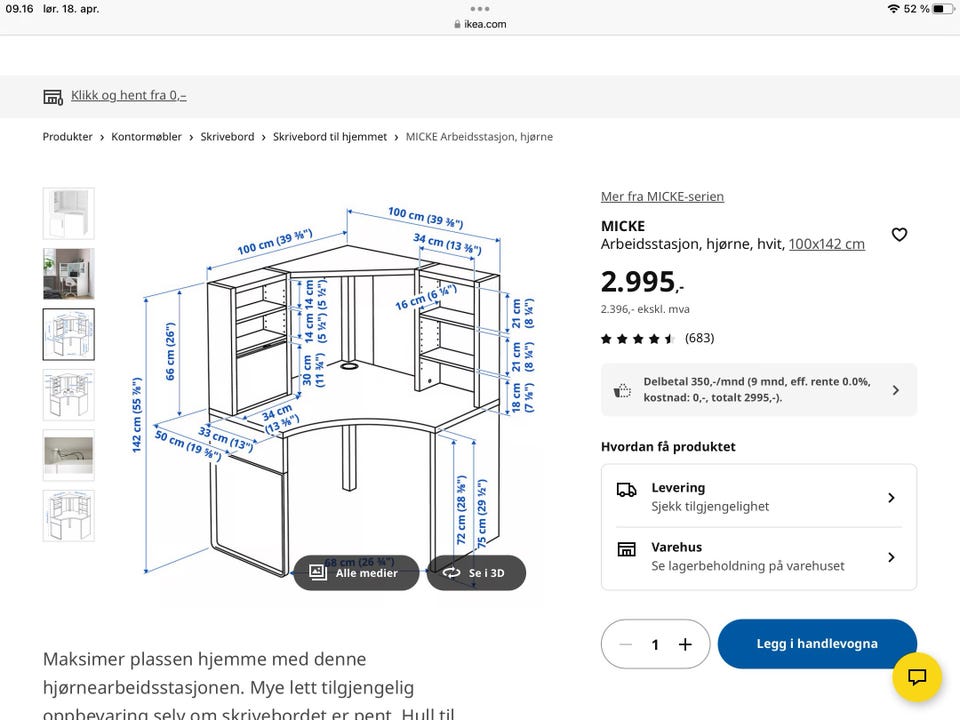This screenshot has height=720, width=960.
Task: Go to Skrivebord til hjemmet breadcrumb
Action: [x=330, y=137]
